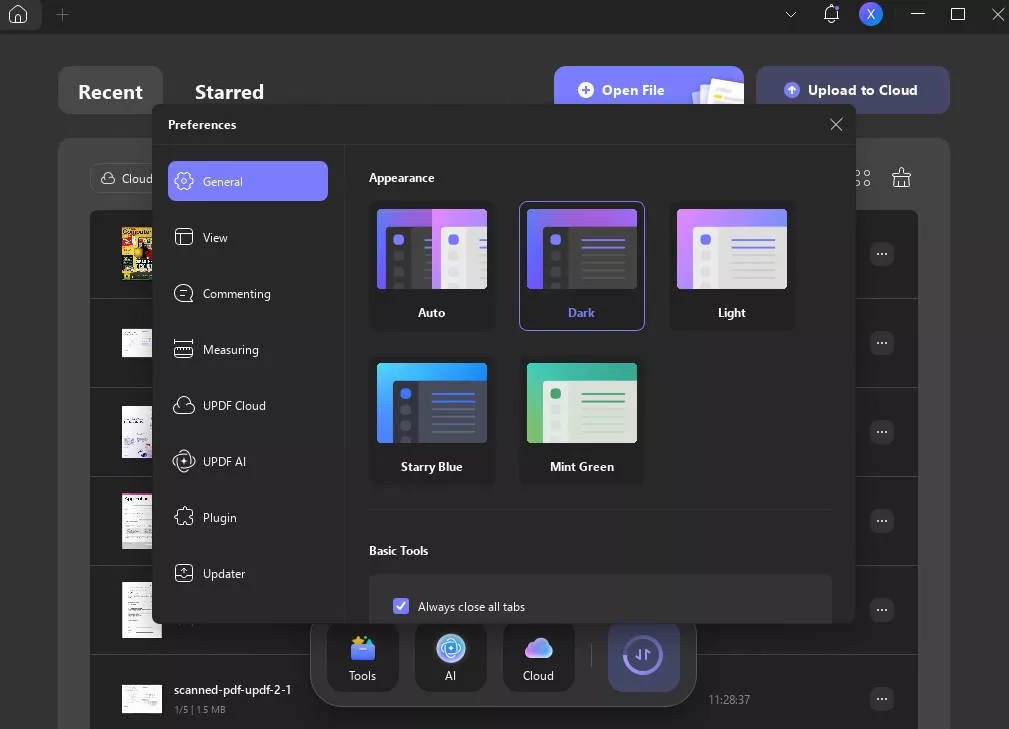Select the Dark appearance theme
Screen dimensions: 1009x729
pyautogui.click(x=581, y=265)
